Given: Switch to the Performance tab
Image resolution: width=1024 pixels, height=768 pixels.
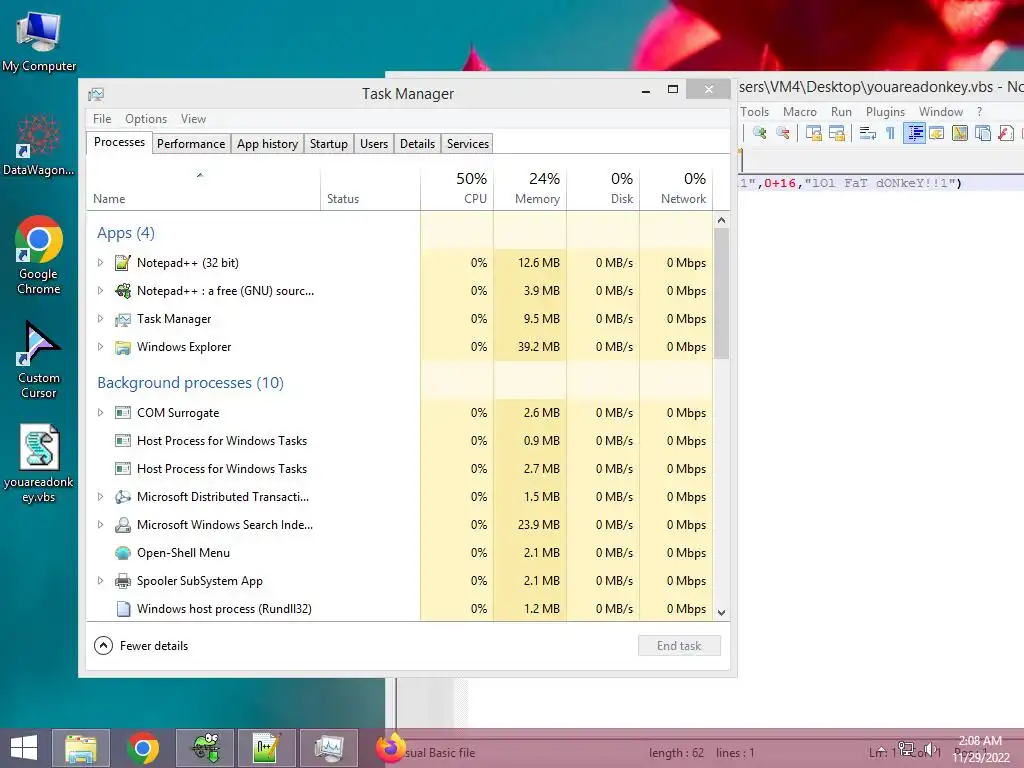Looking at the screenshot, I should coord(191,144).
